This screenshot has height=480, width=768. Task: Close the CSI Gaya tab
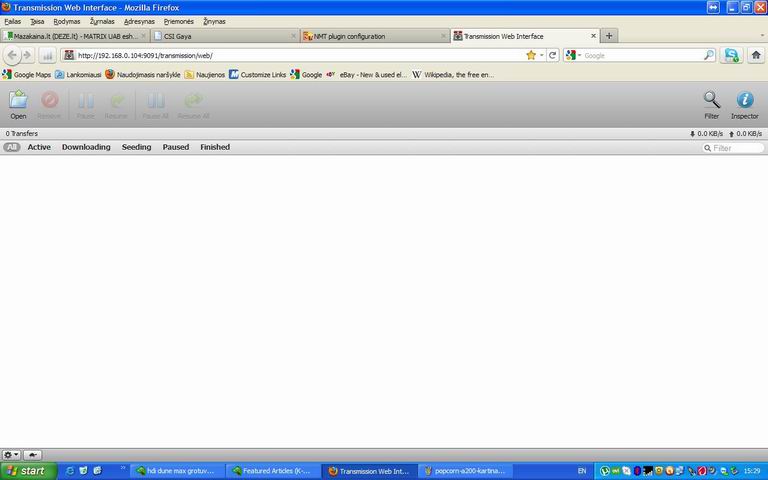(293, 36)
